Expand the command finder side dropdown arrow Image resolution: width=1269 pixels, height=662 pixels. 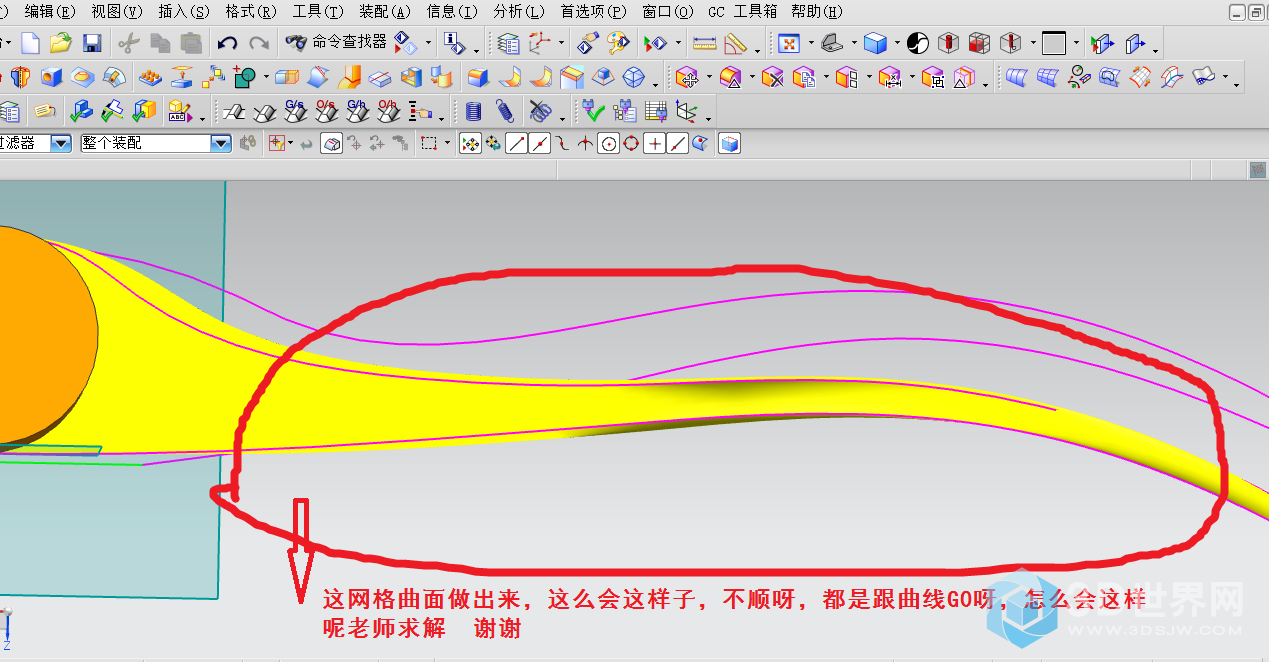(429, 43)
